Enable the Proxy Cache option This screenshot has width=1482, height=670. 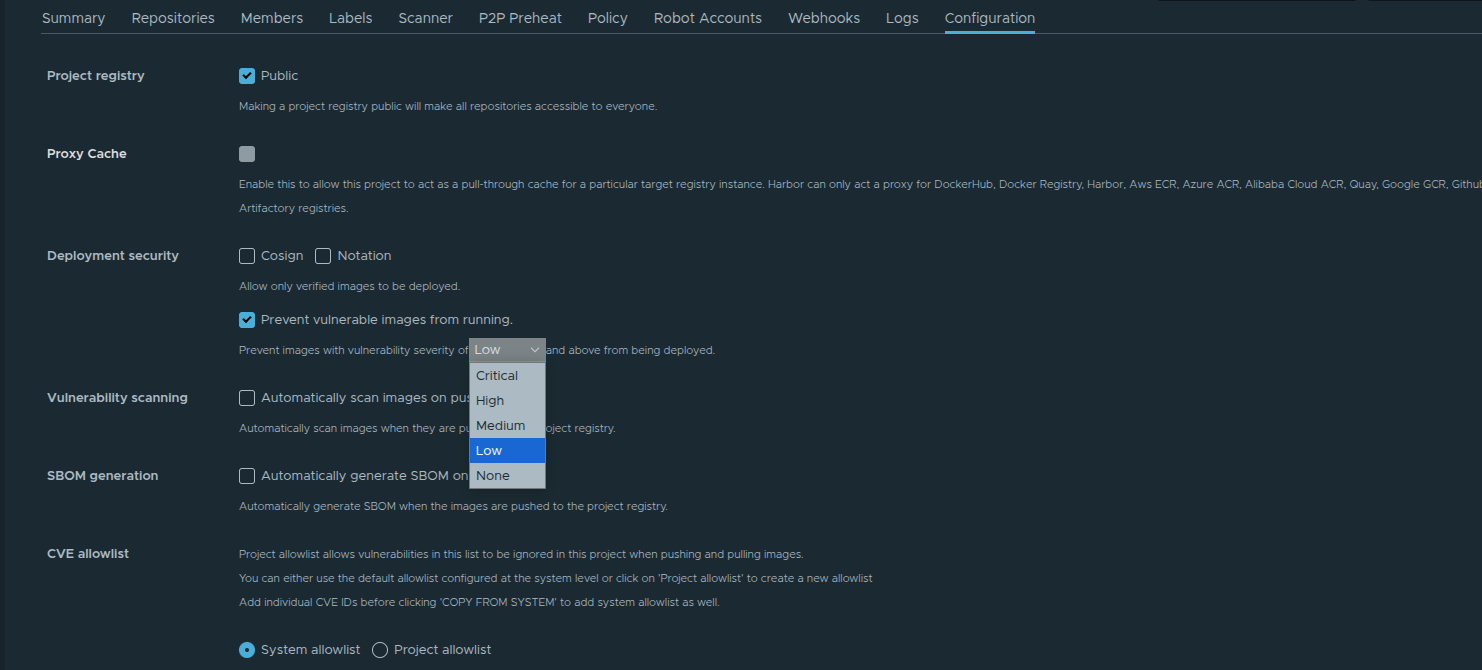point(247,153)
